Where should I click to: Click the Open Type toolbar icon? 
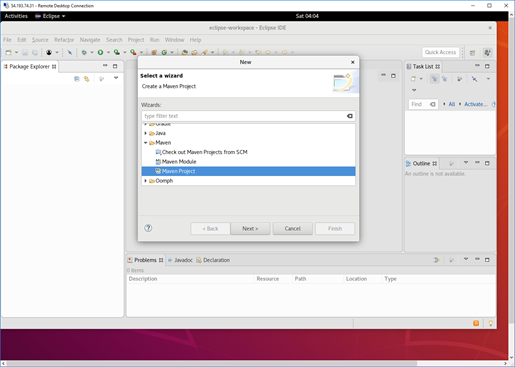[185, 52]
